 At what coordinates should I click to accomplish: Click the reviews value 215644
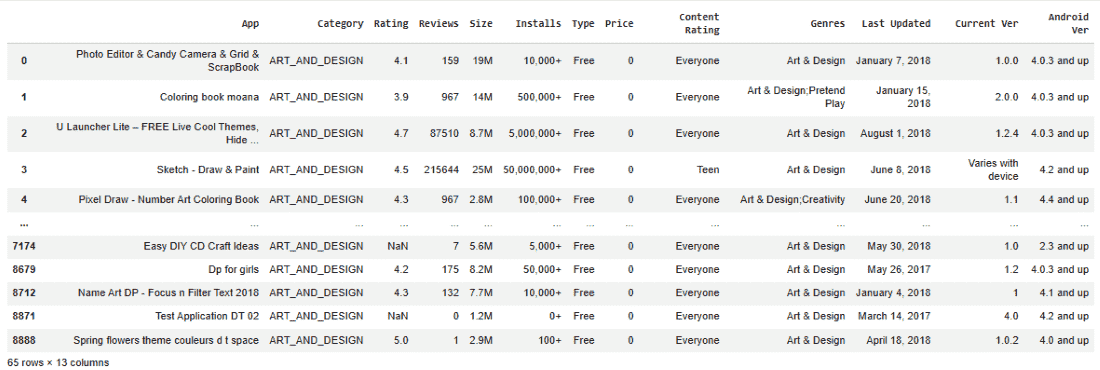(x=441, y=169)
